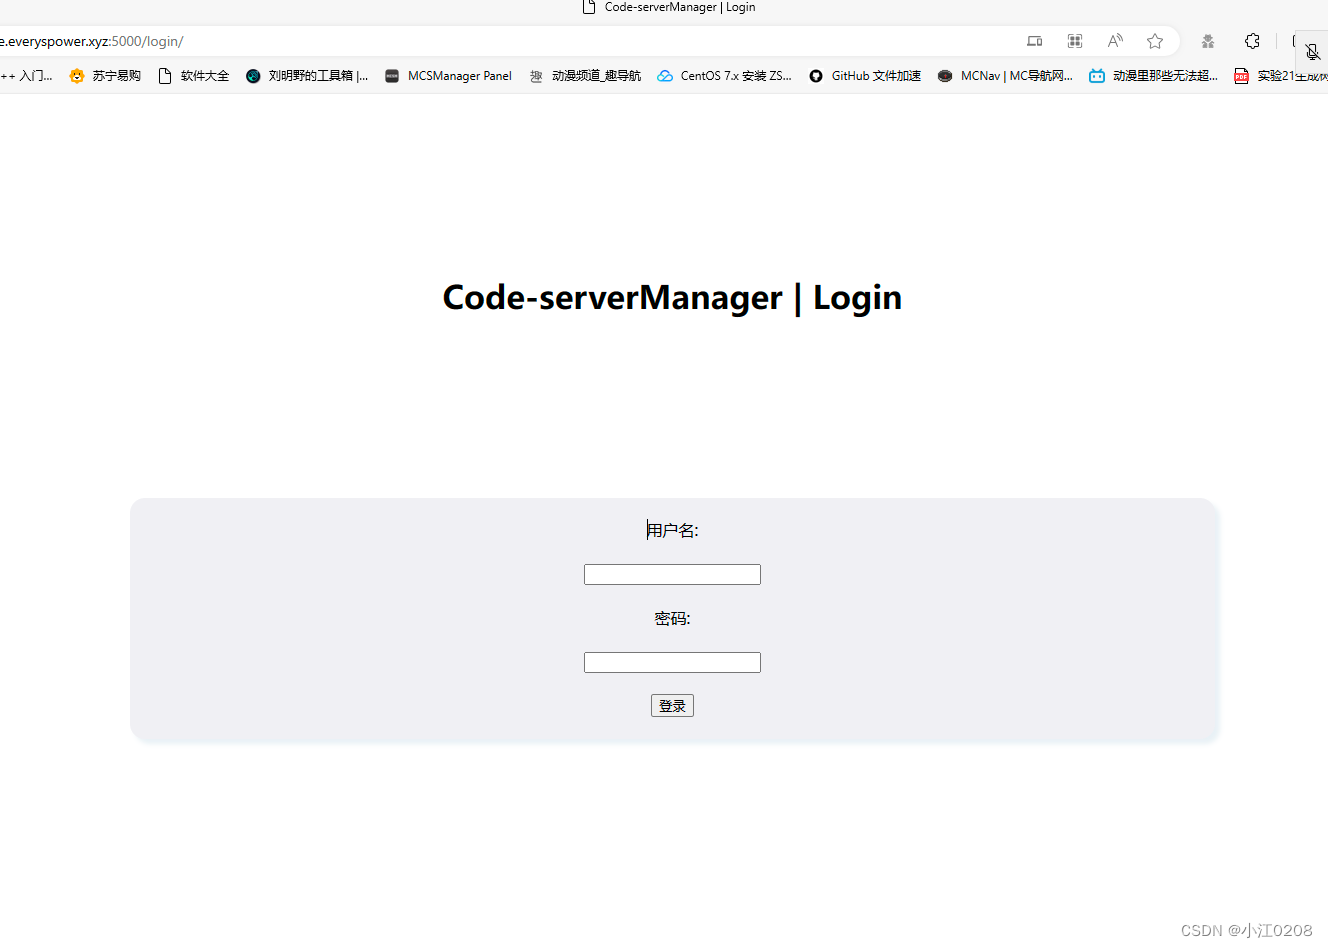Open the 苏宁易购 bookmark

[x=104, y=75]
